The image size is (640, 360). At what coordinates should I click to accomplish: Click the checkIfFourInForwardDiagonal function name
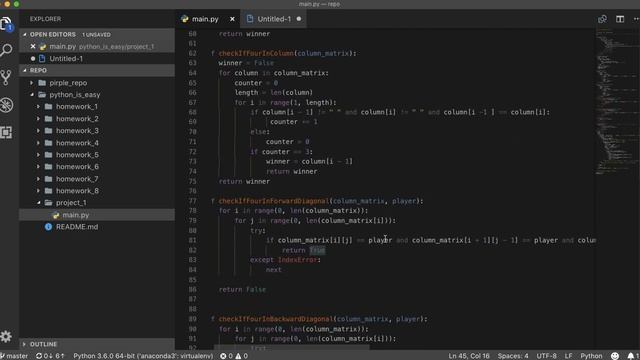pos(273,201)
